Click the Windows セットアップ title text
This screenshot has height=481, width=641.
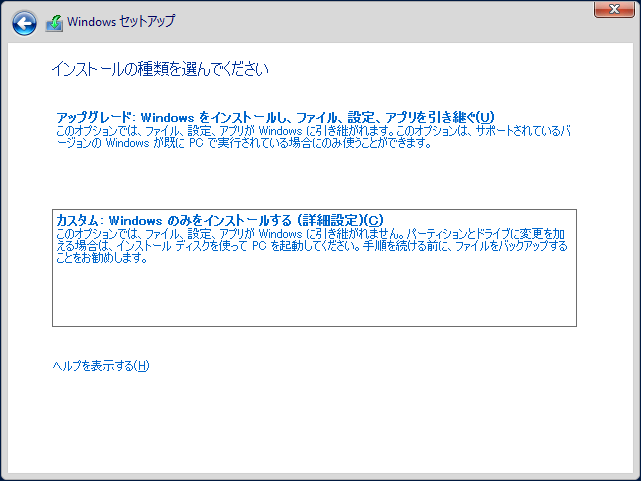(121, 21)
